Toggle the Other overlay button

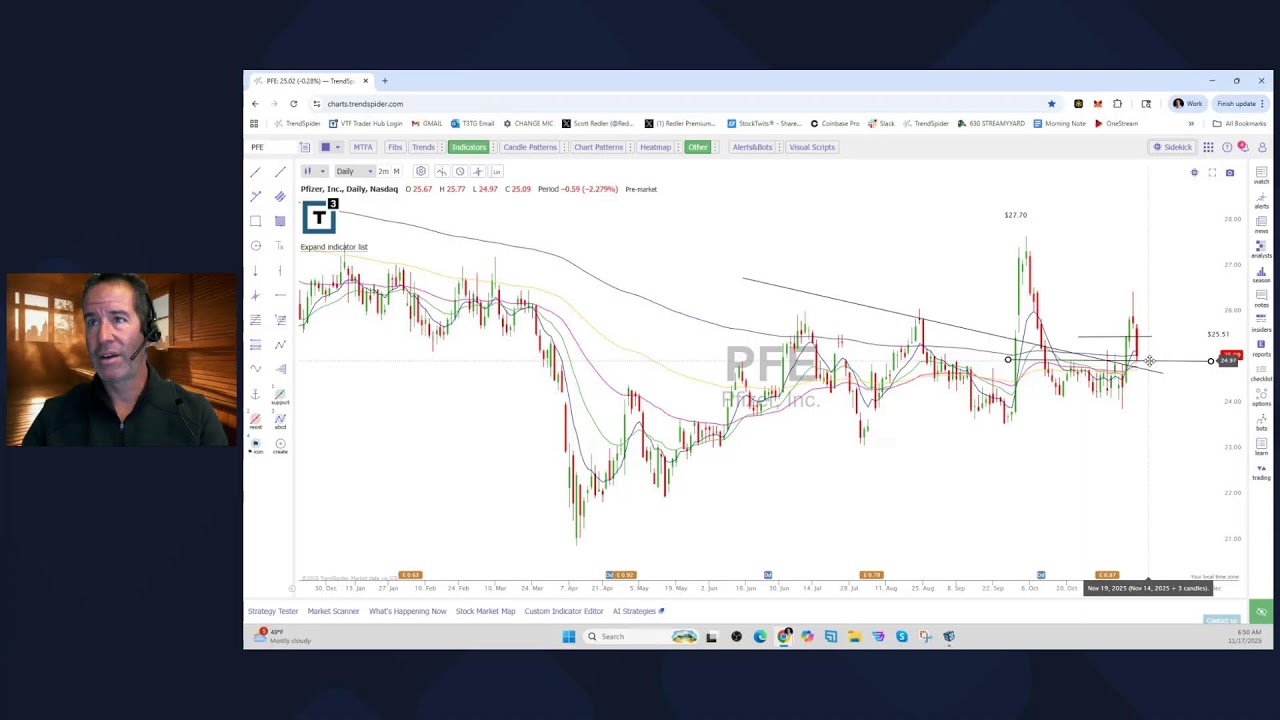coord(697,147)
